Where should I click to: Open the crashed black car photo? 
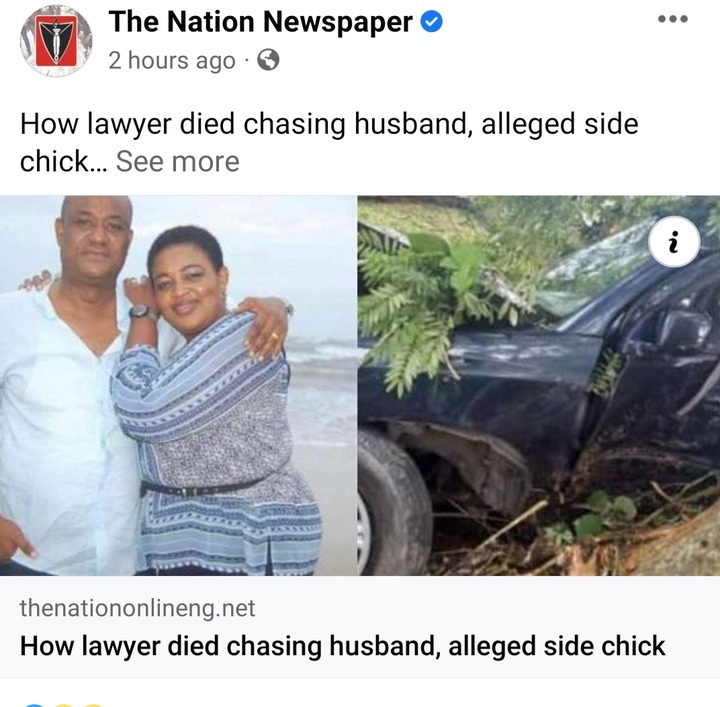coord(539,385)
